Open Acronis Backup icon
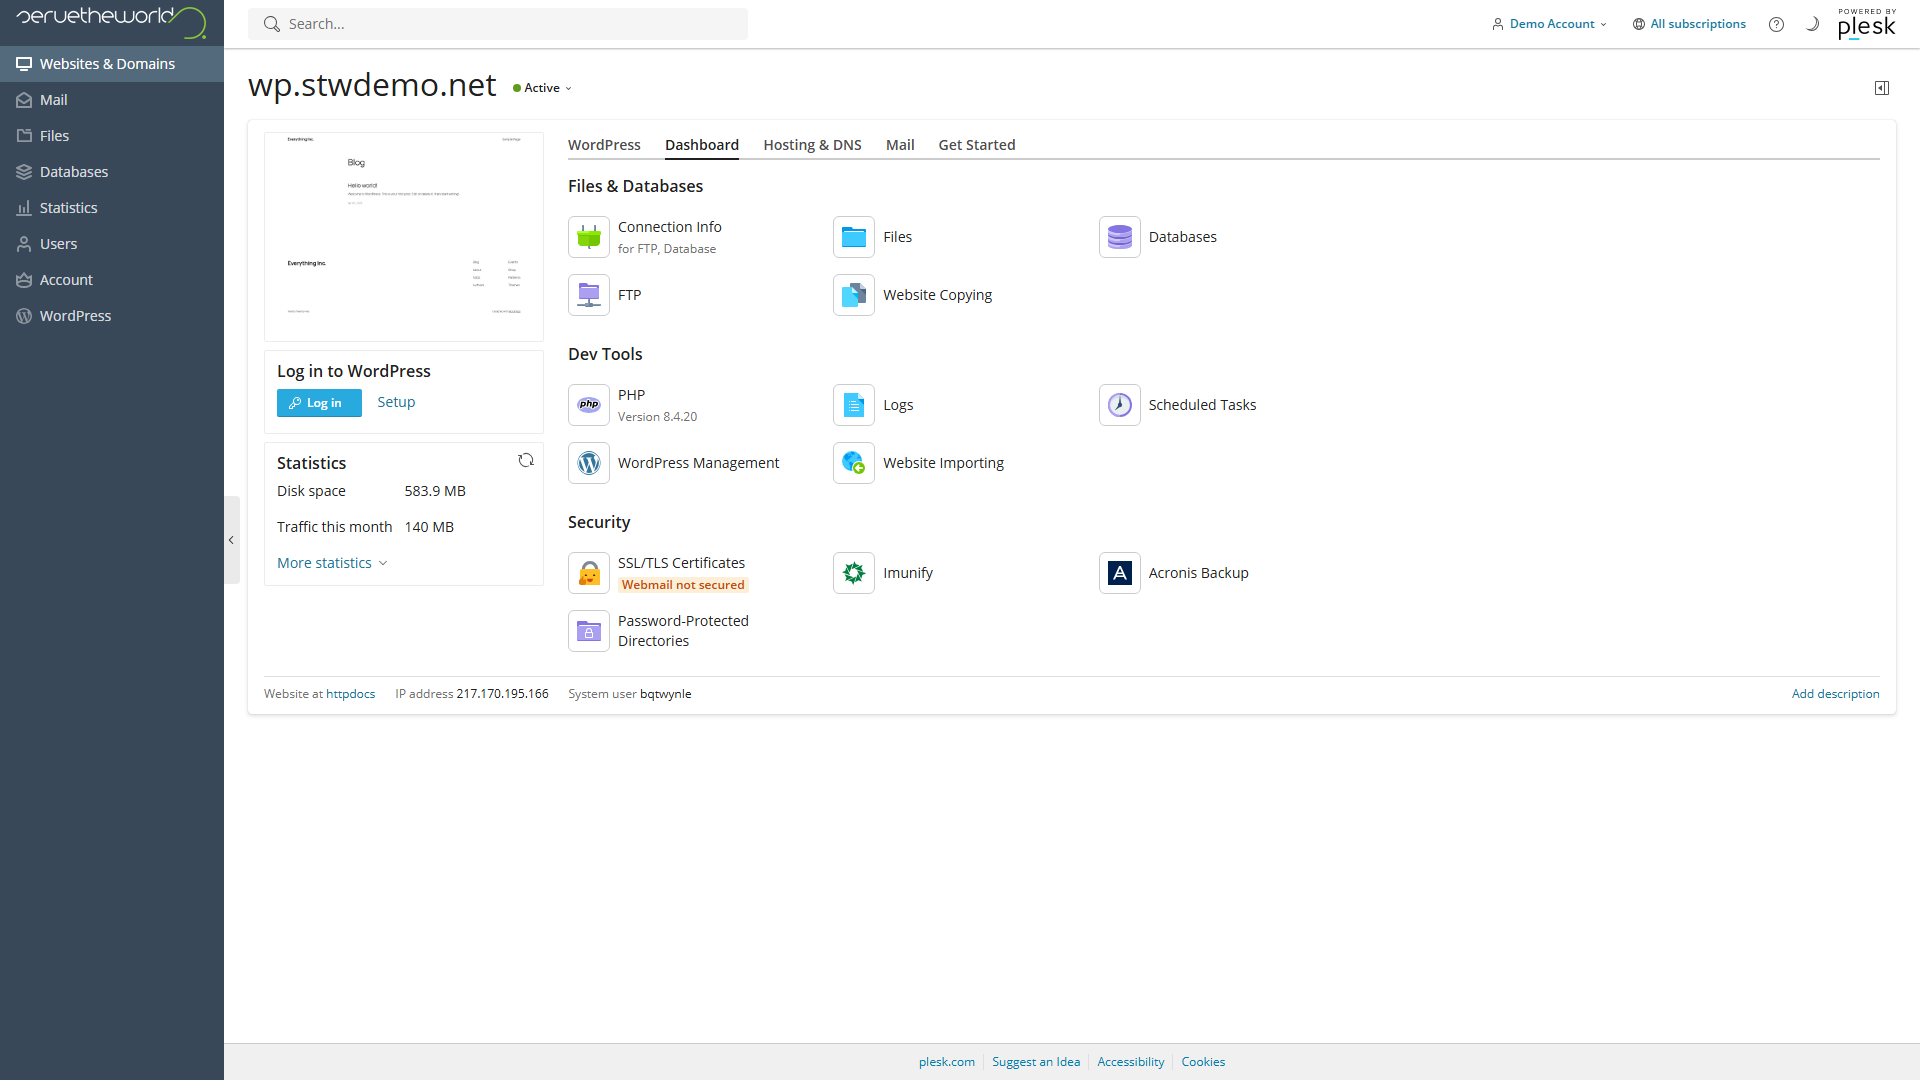 point(1120,573)
